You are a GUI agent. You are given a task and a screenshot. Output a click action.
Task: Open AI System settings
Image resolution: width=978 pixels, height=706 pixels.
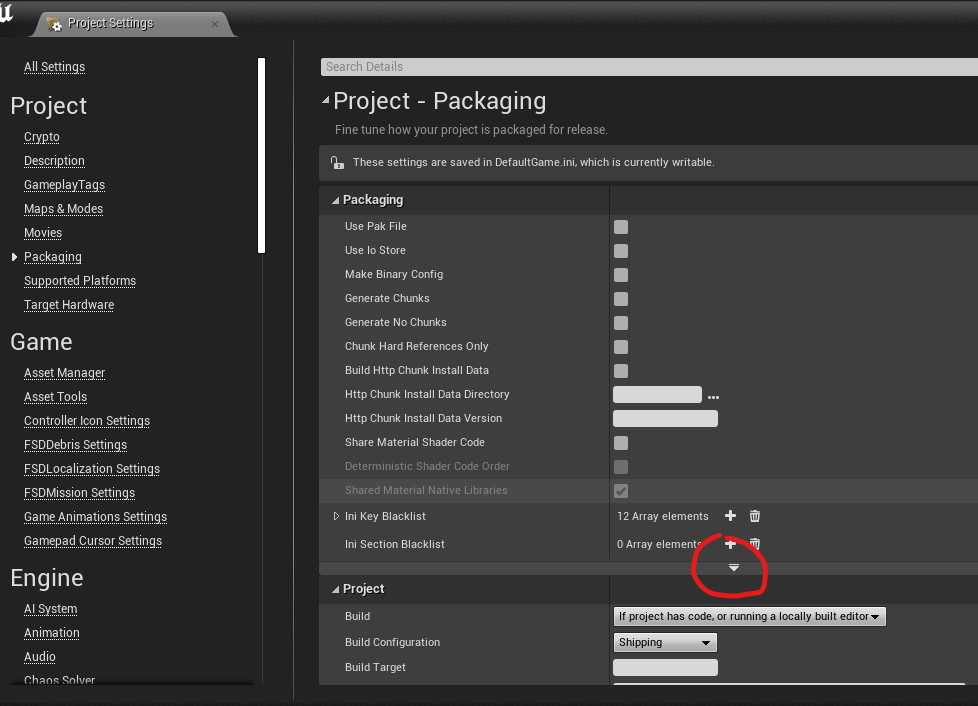(x=51, y=609)
